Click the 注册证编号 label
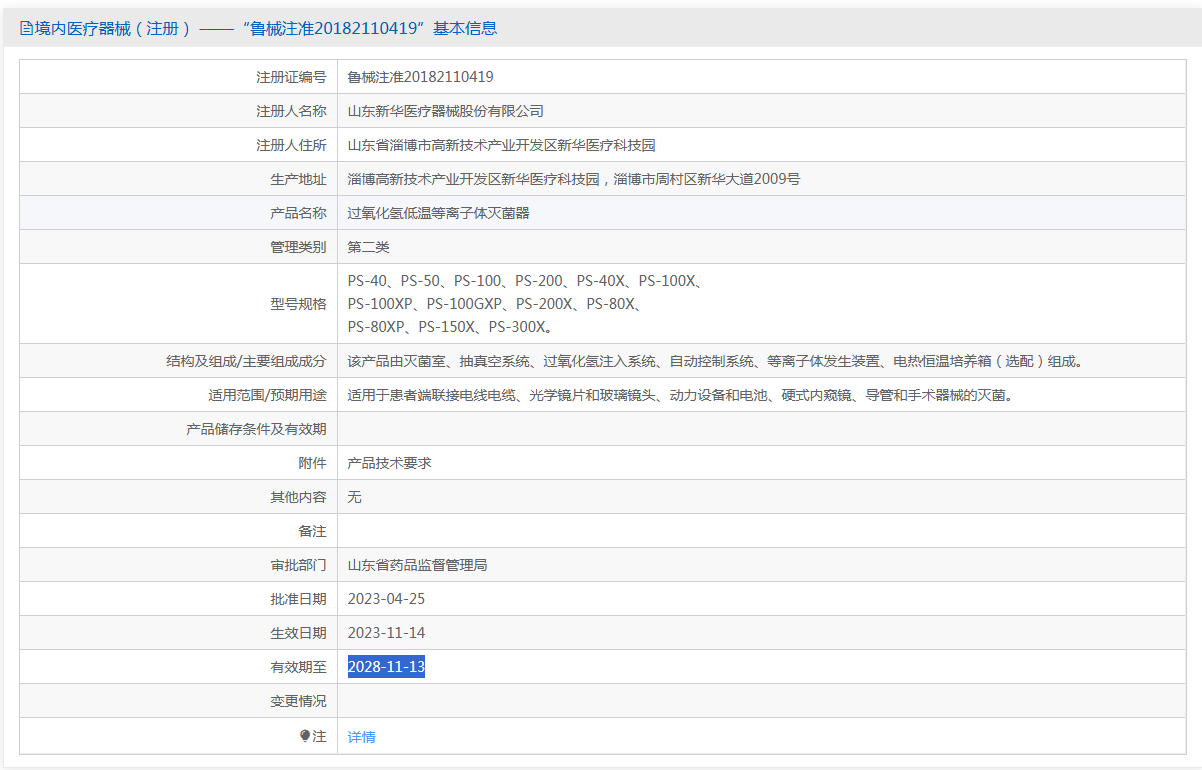The height and width of the screenshot is (770, 1202). tap(291, 77)
